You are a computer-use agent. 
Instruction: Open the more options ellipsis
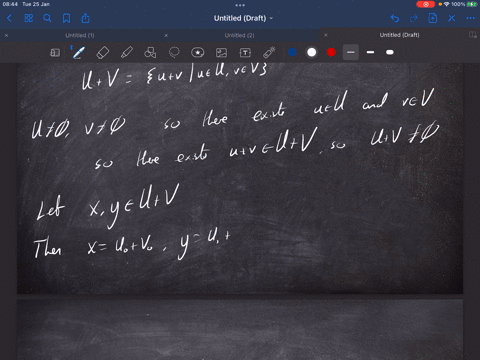470,18
